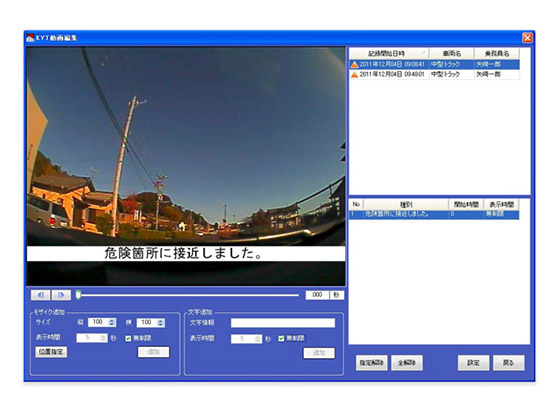Select the record dated 2011年12月04日 09:08:41
The width and height of the screenshot is (560, 420).
(434, 64)
